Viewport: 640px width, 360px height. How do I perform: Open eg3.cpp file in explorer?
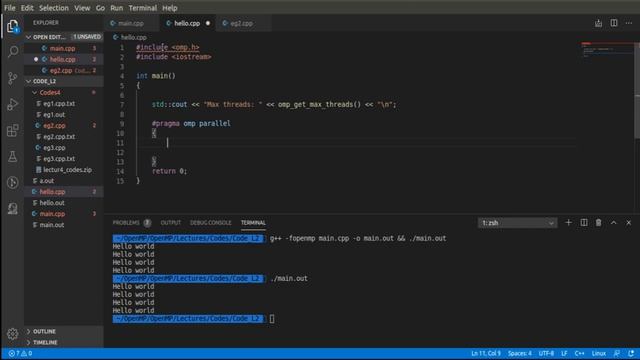tap(63, 148)
